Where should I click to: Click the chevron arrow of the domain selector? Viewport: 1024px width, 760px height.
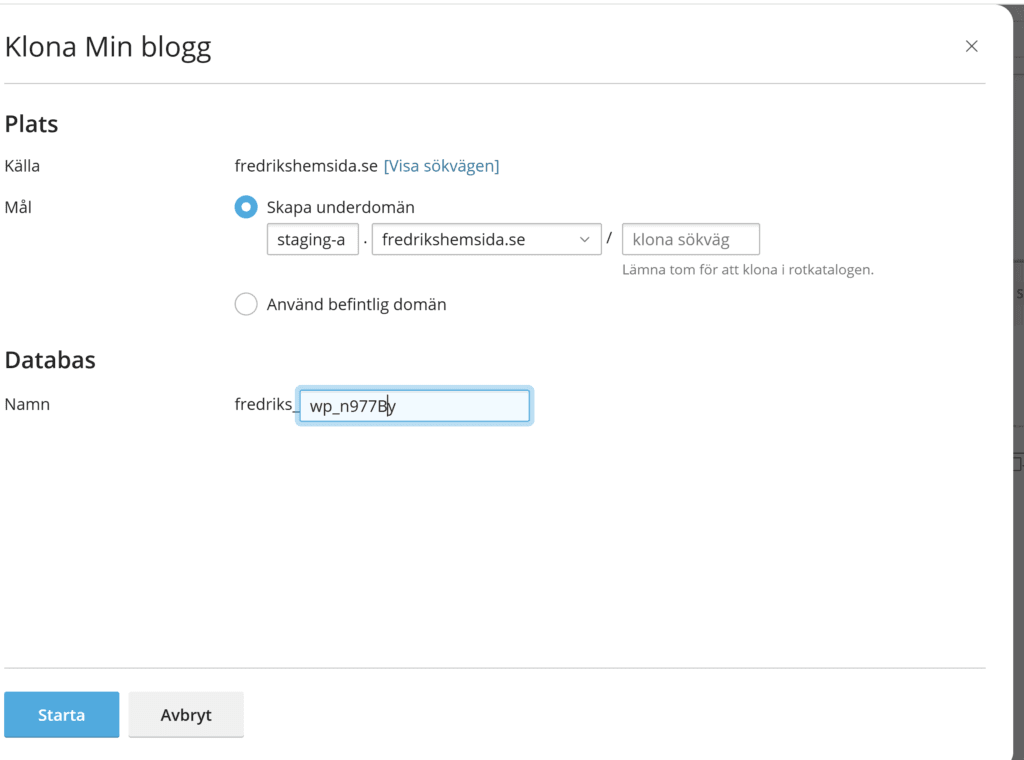(585, 240)
